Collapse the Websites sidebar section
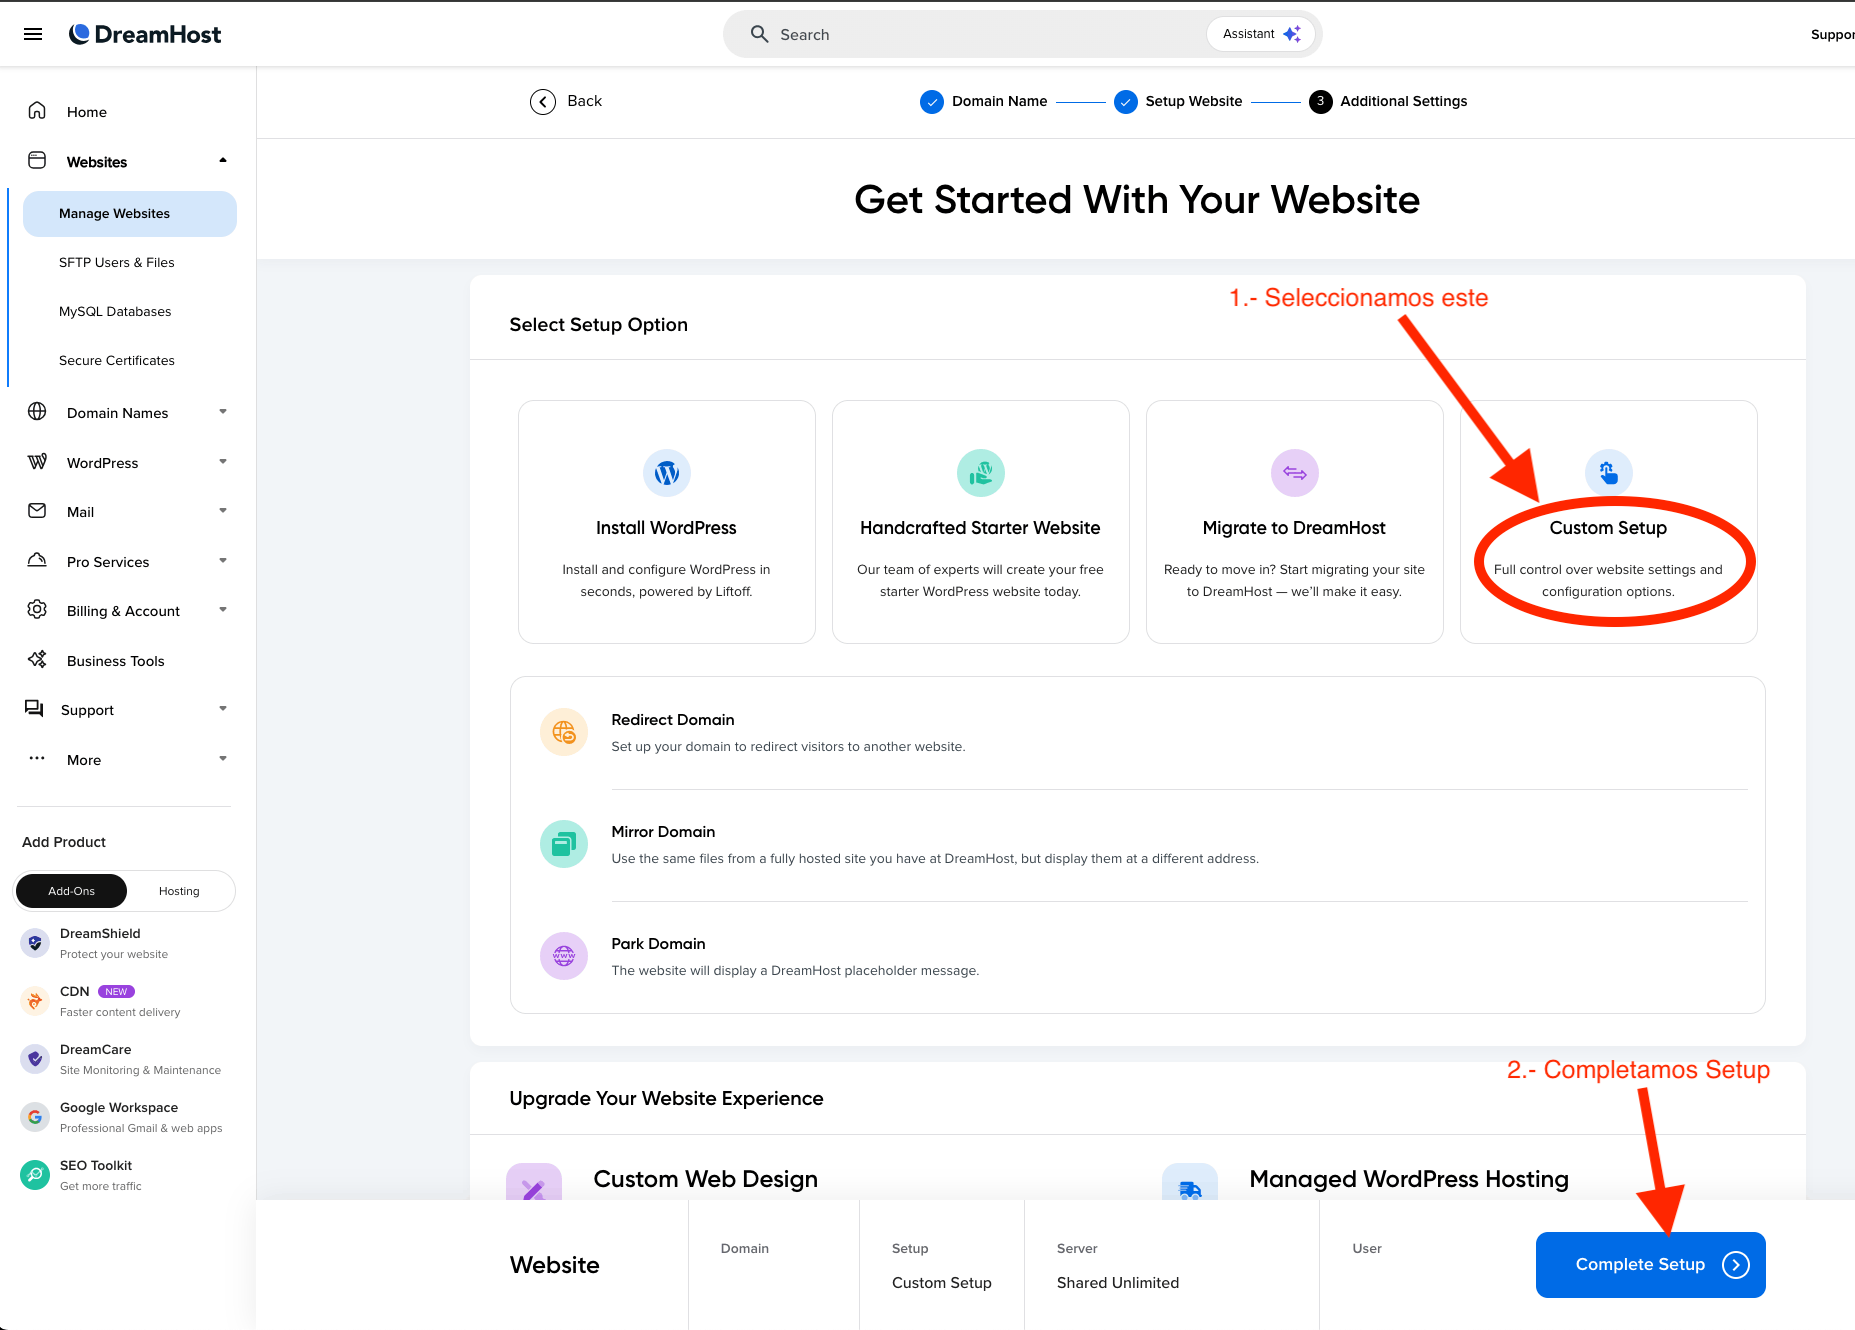The image size is (1855, 1330). tap(223, 161)
